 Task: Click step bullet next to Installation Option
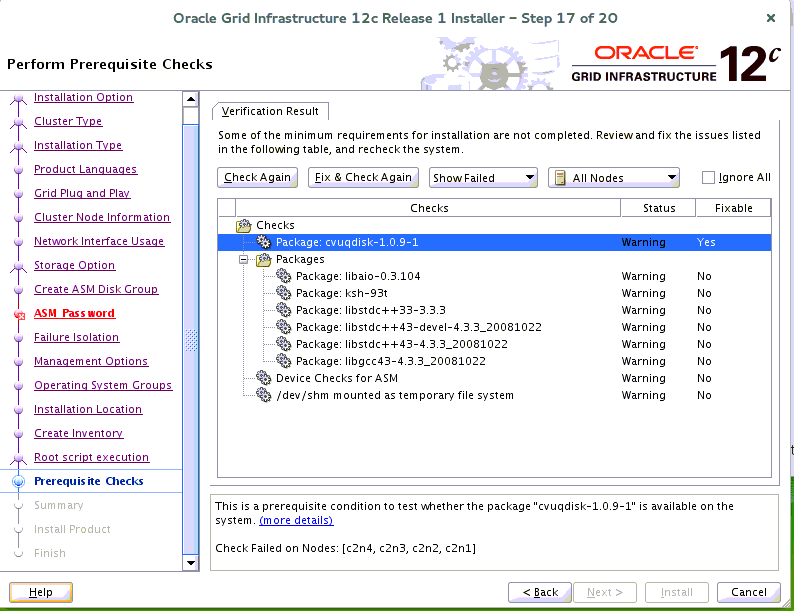[x=18, y=98]
